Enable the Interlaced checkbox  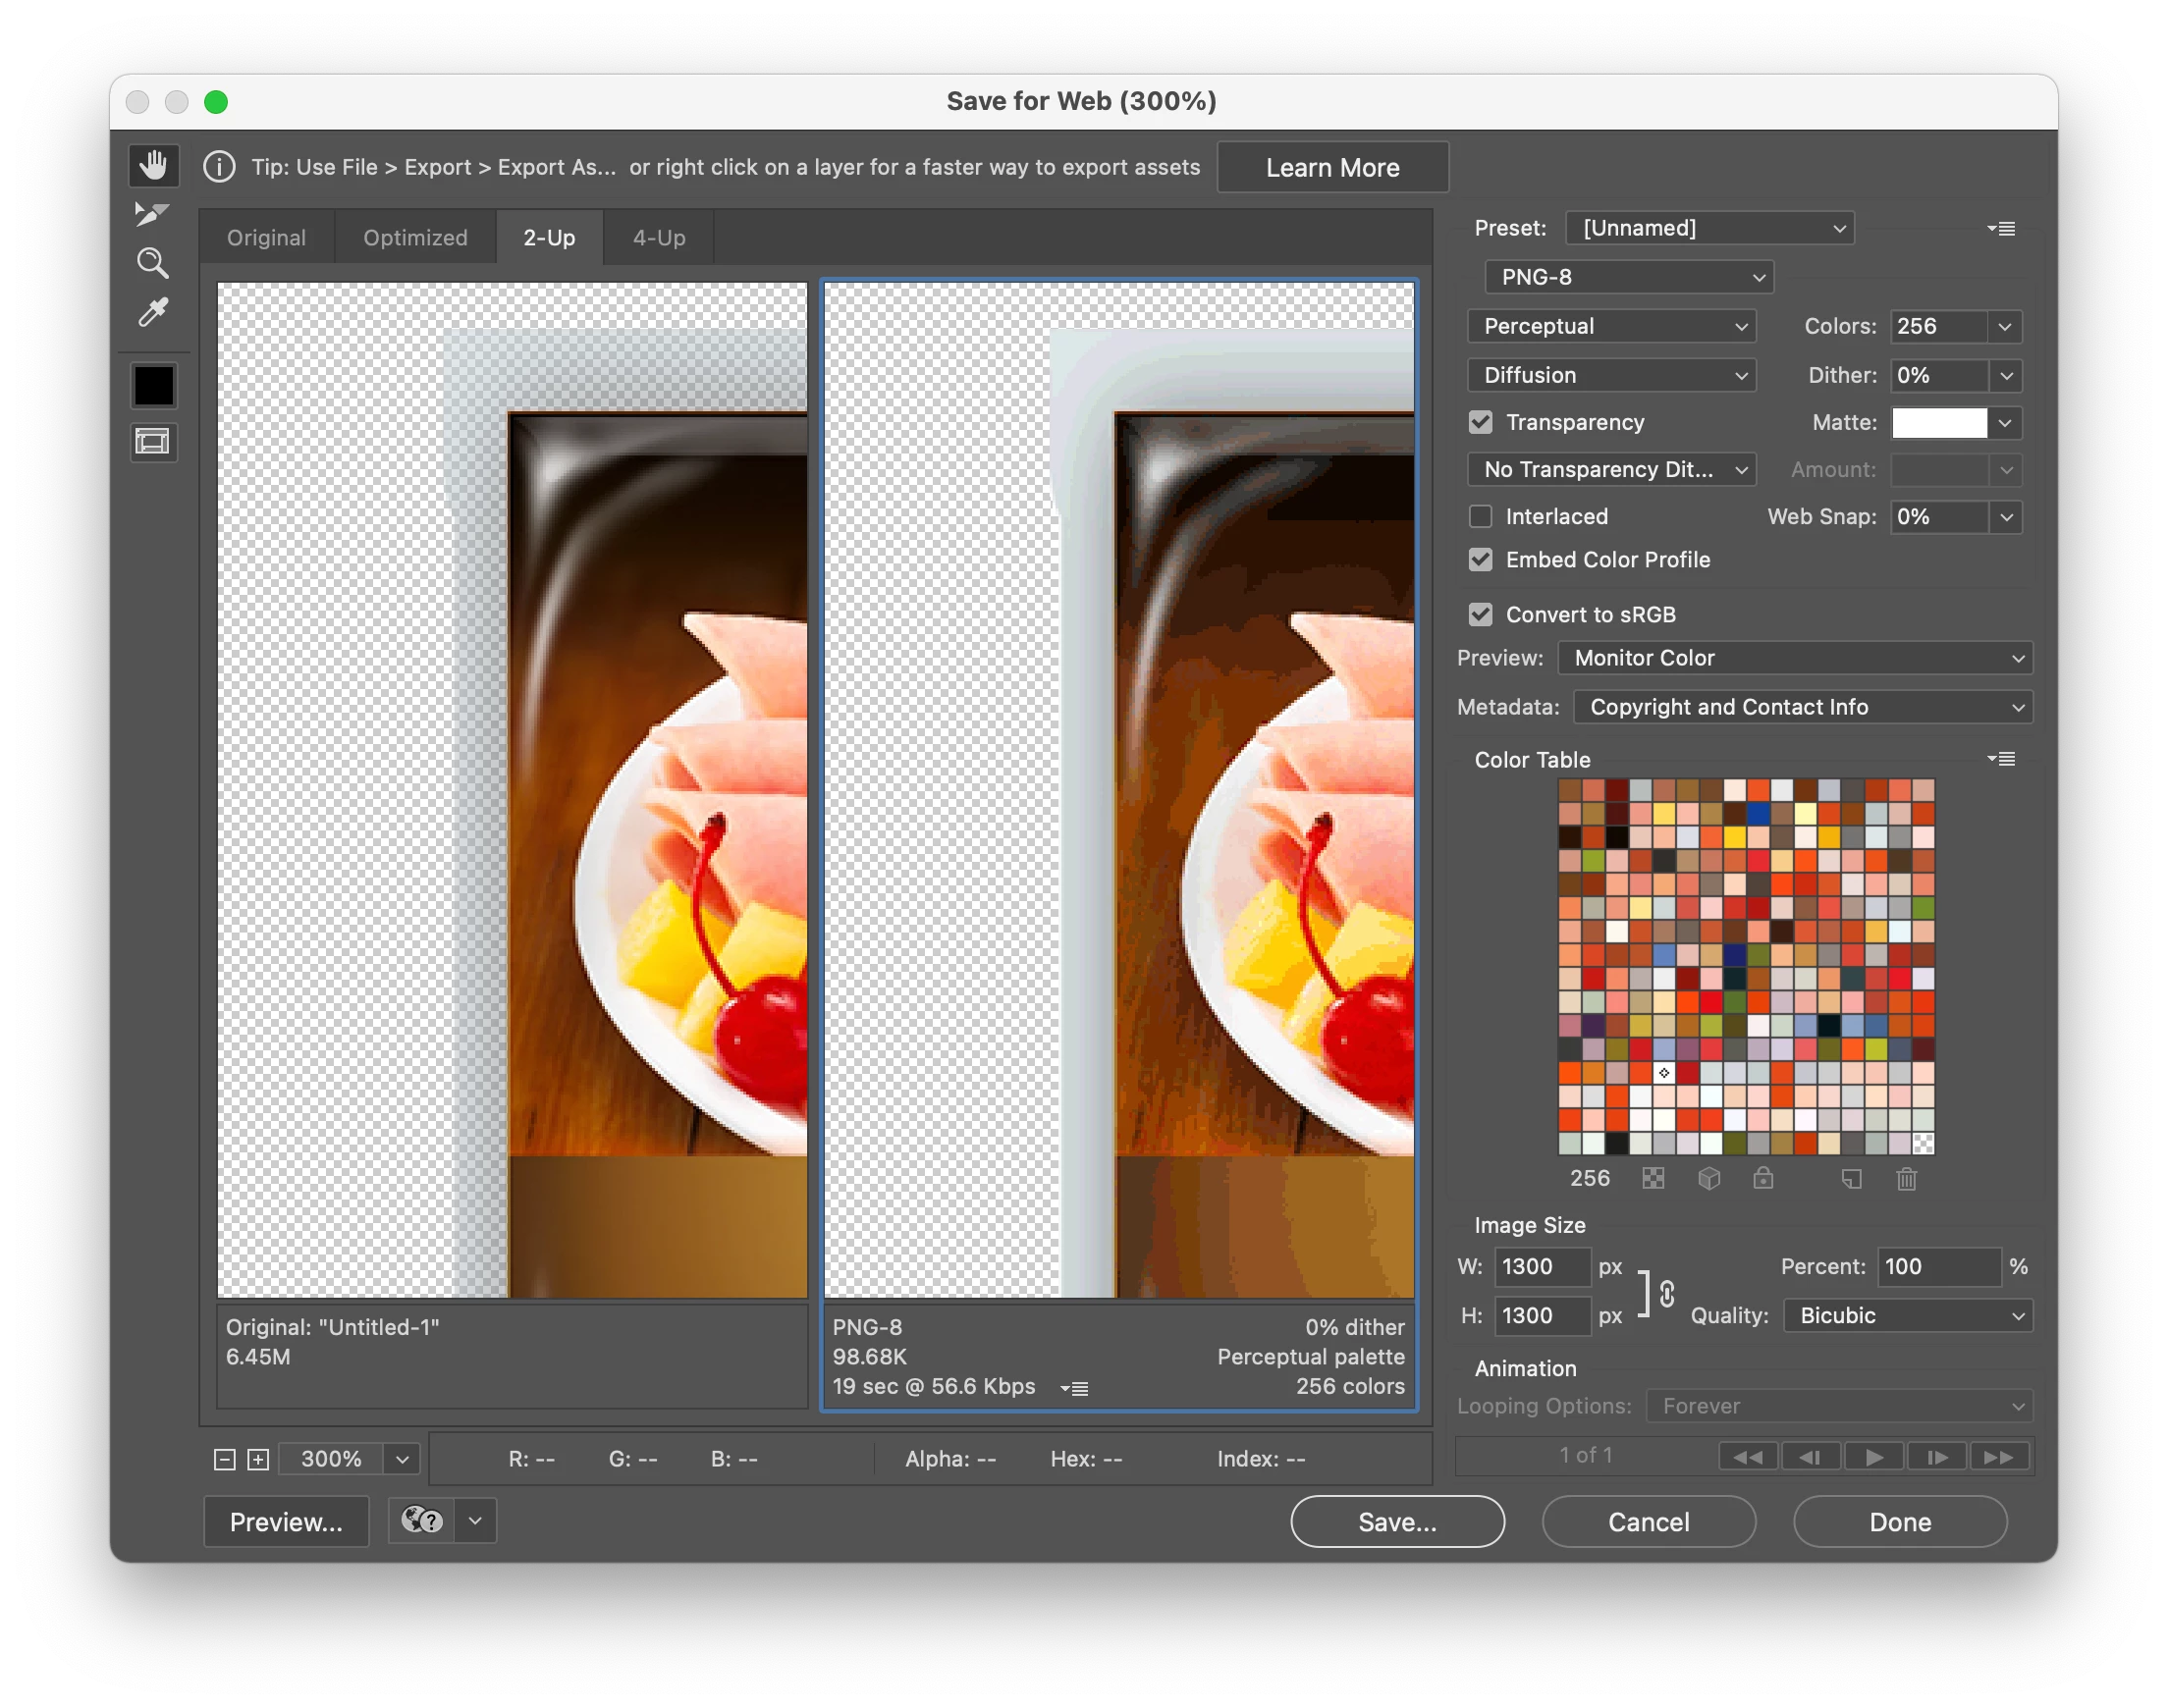(x=1481, y=517)
